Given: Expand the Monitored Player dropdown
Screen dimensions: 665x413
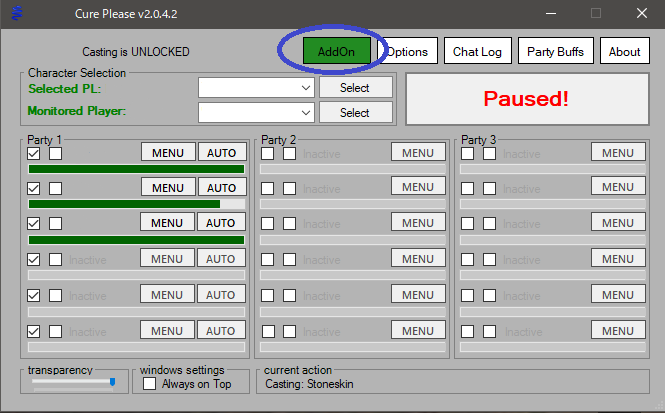Looking at the screenshot, I should [x=256, y=112].
